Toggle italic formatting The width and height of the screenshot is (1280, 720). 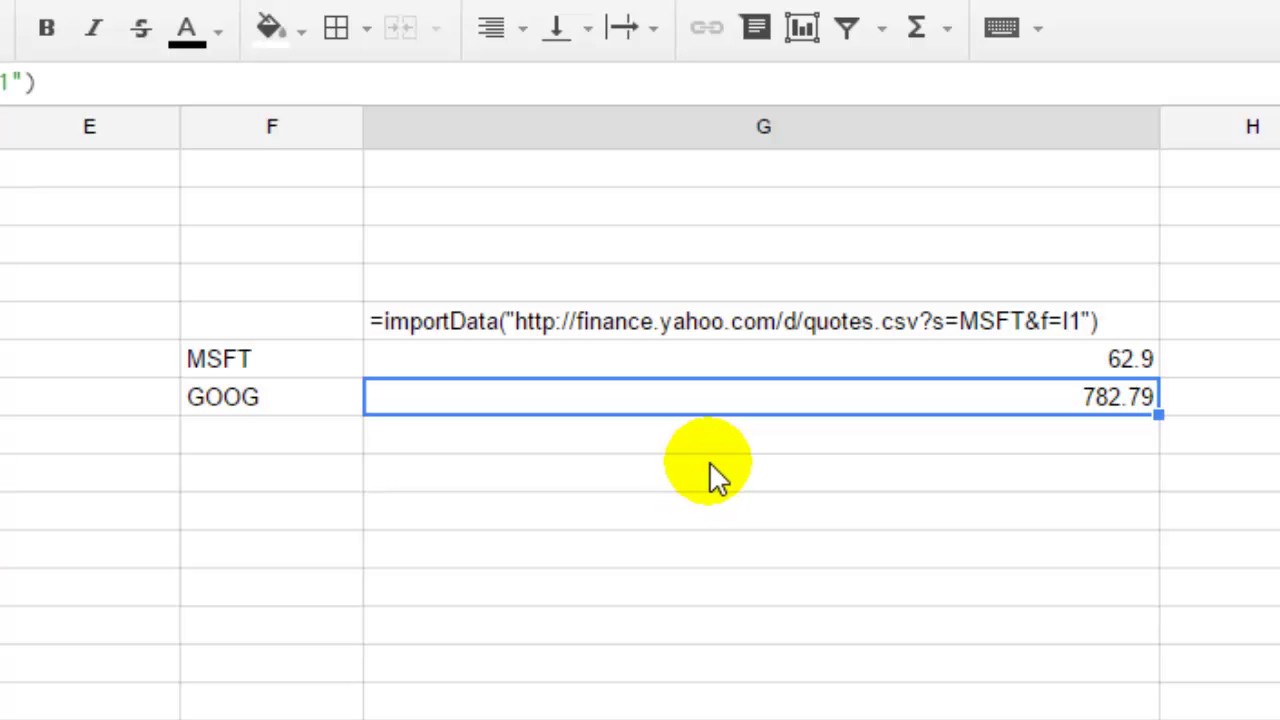(93, 28)
